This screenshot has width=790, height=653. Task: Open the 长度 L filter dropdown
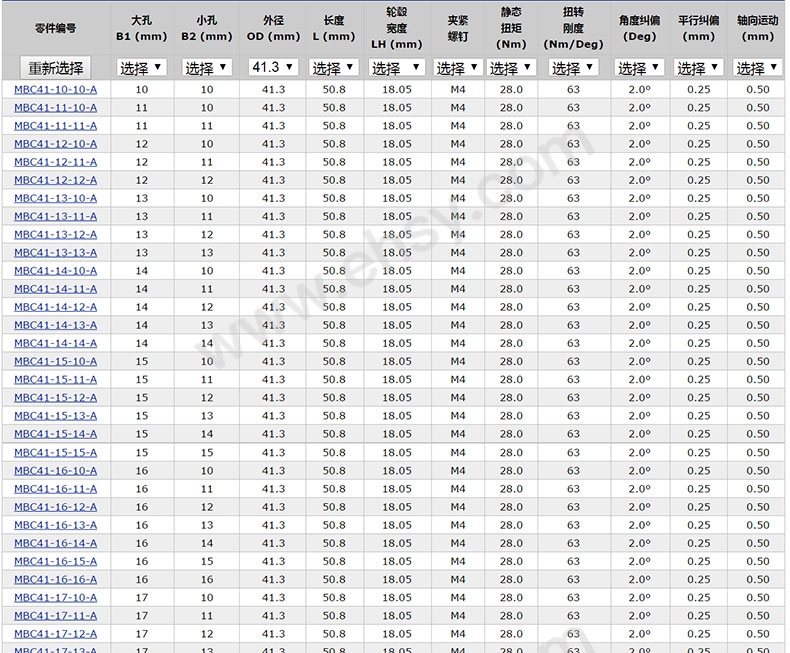tap(334, 67)
